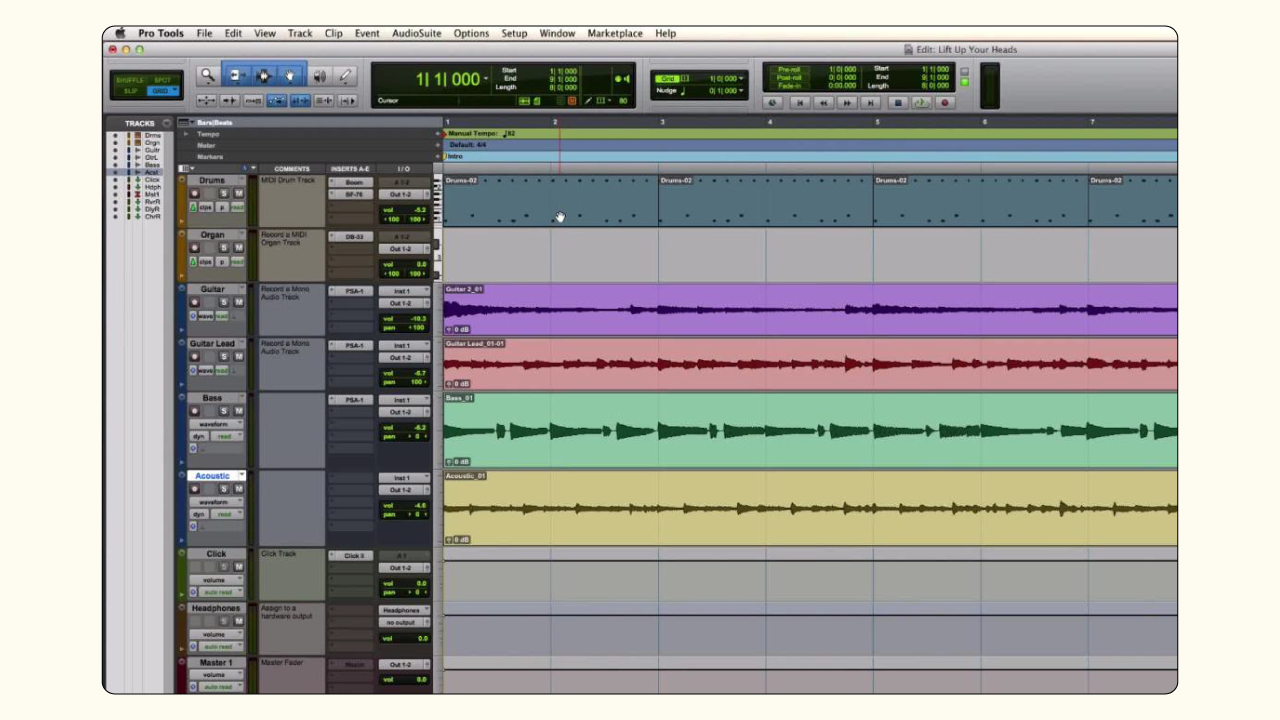Open Click track volume view selector

(216, 580)
